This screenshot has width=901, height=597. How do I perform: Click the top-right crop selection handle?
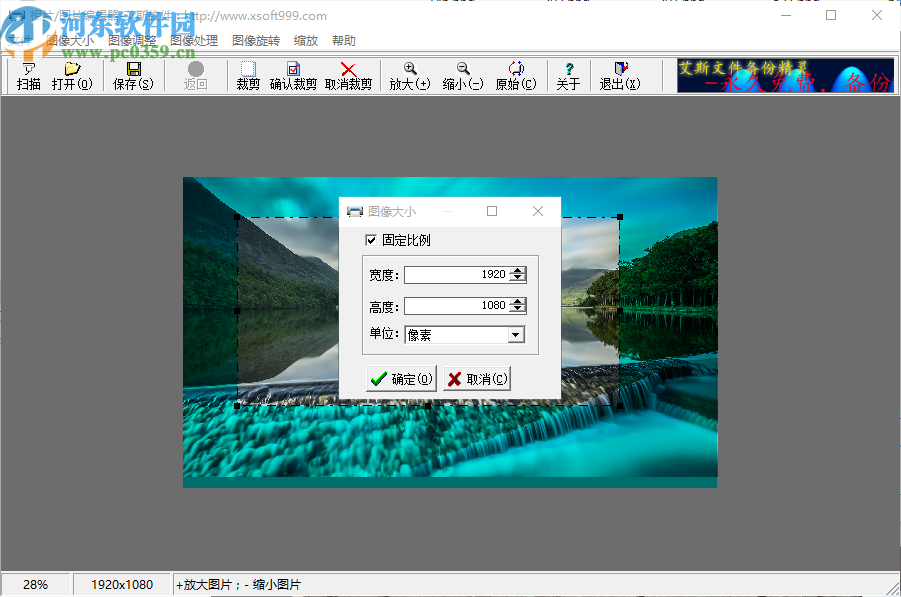pyautogui.click(x=620, y=217)
